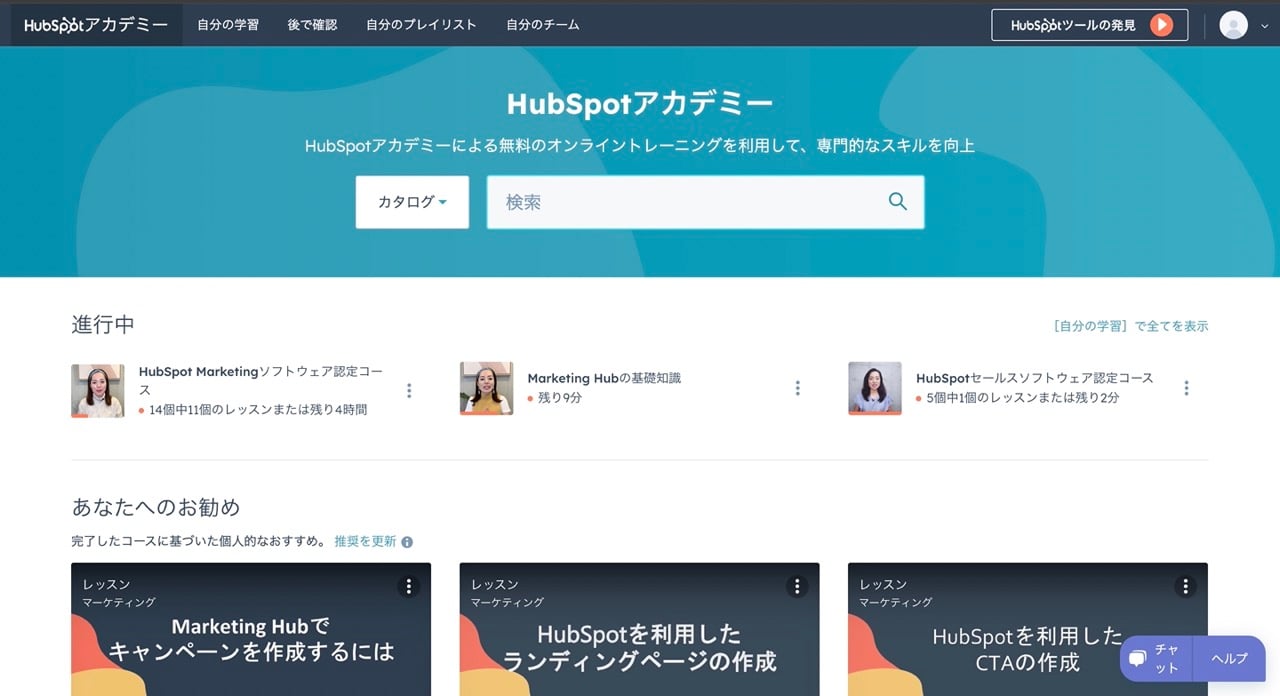The height and width of the screenshot is (696, 1280).
Task: Open options on the ランディングページの作成 card
Action: point(797,586)
